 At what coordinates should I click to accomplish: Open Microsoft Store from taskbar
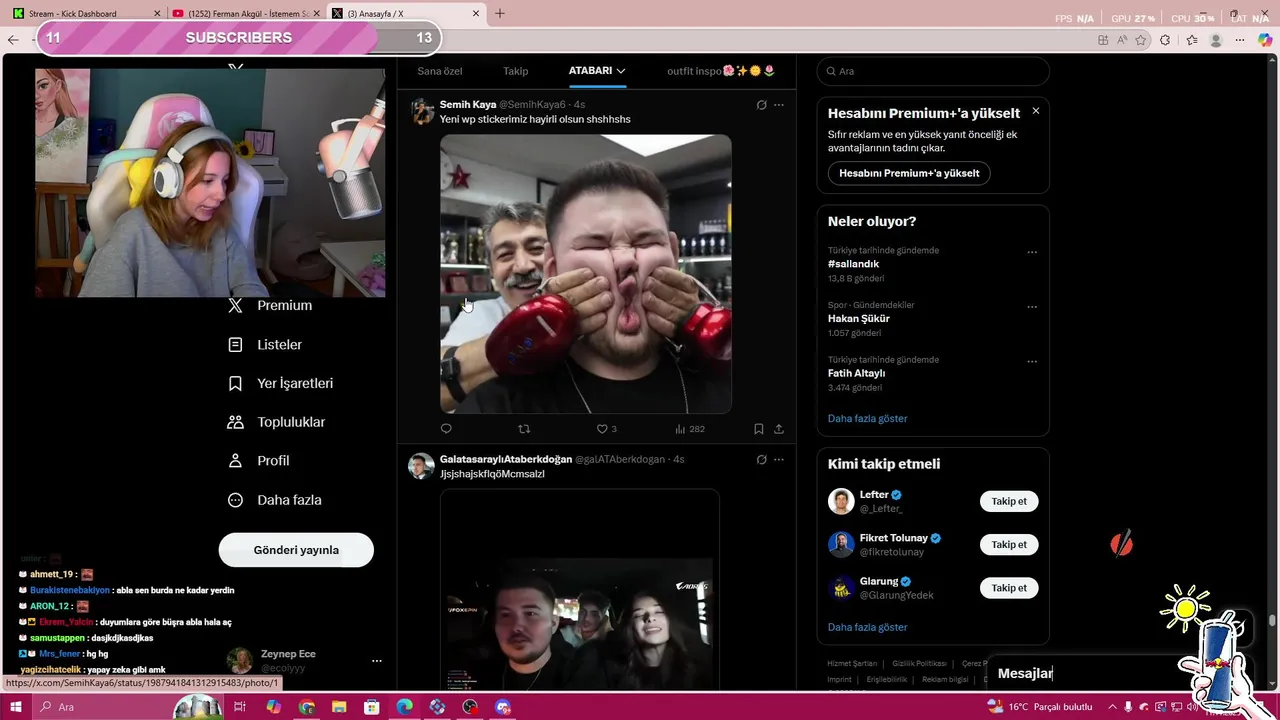[372, 707]
